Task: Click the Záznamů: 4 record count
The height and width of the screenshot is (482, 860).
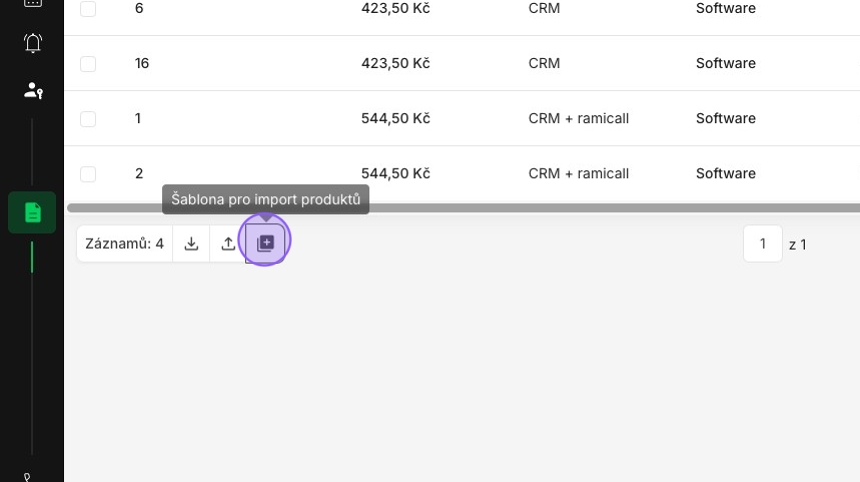Action: click(x=125, y=243)
